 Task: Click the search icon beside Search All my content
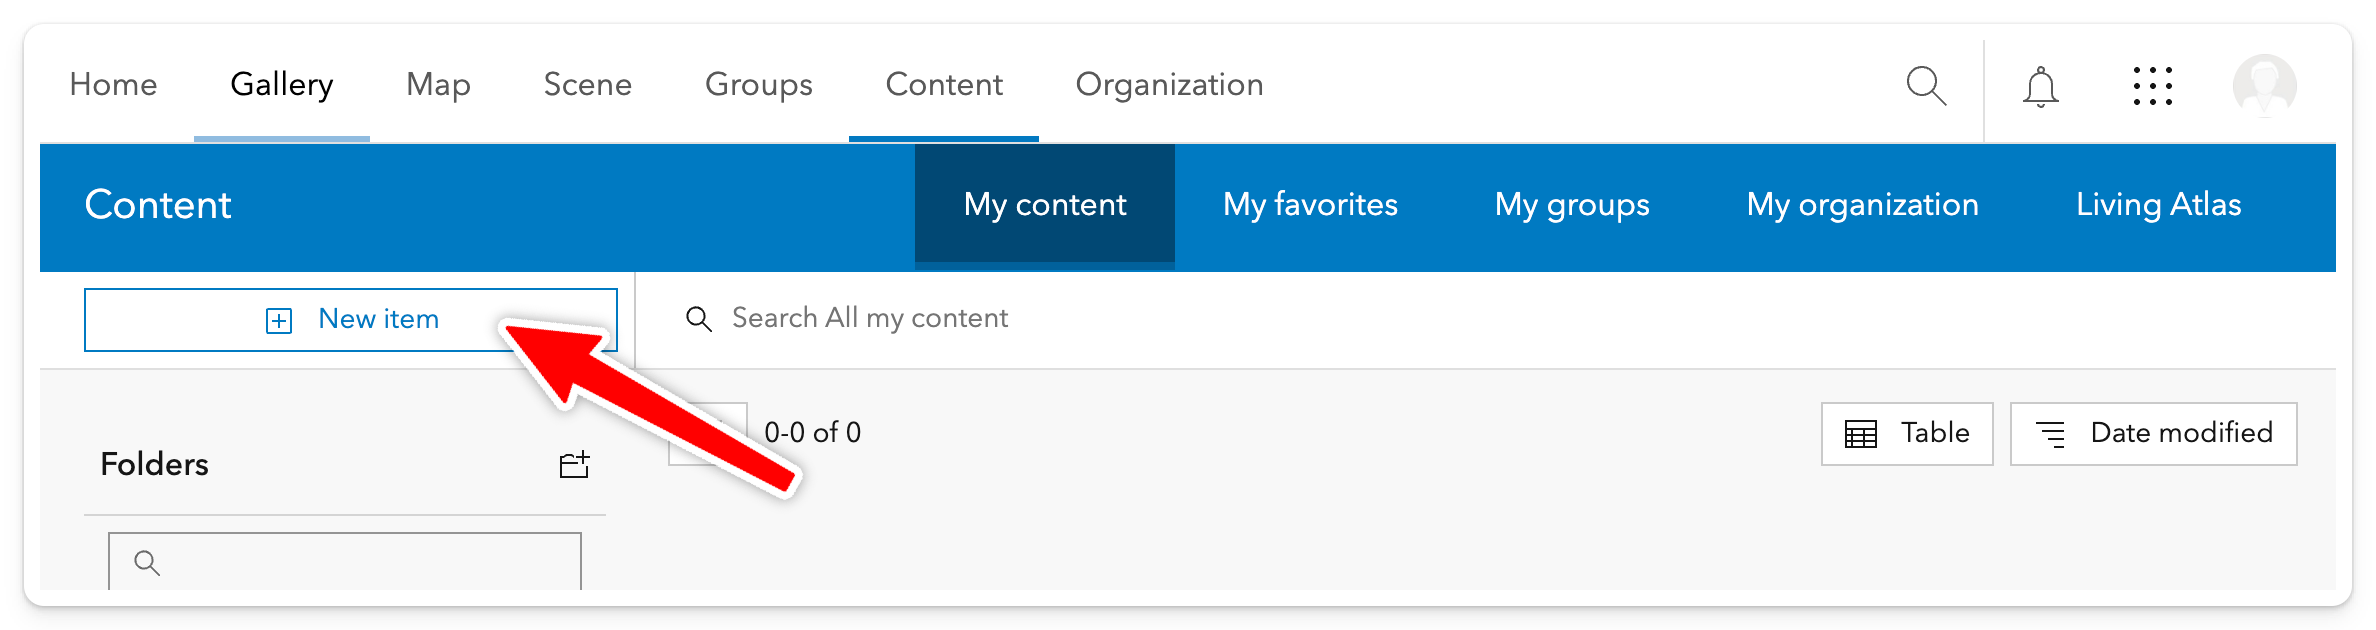[x=699, y=319]
